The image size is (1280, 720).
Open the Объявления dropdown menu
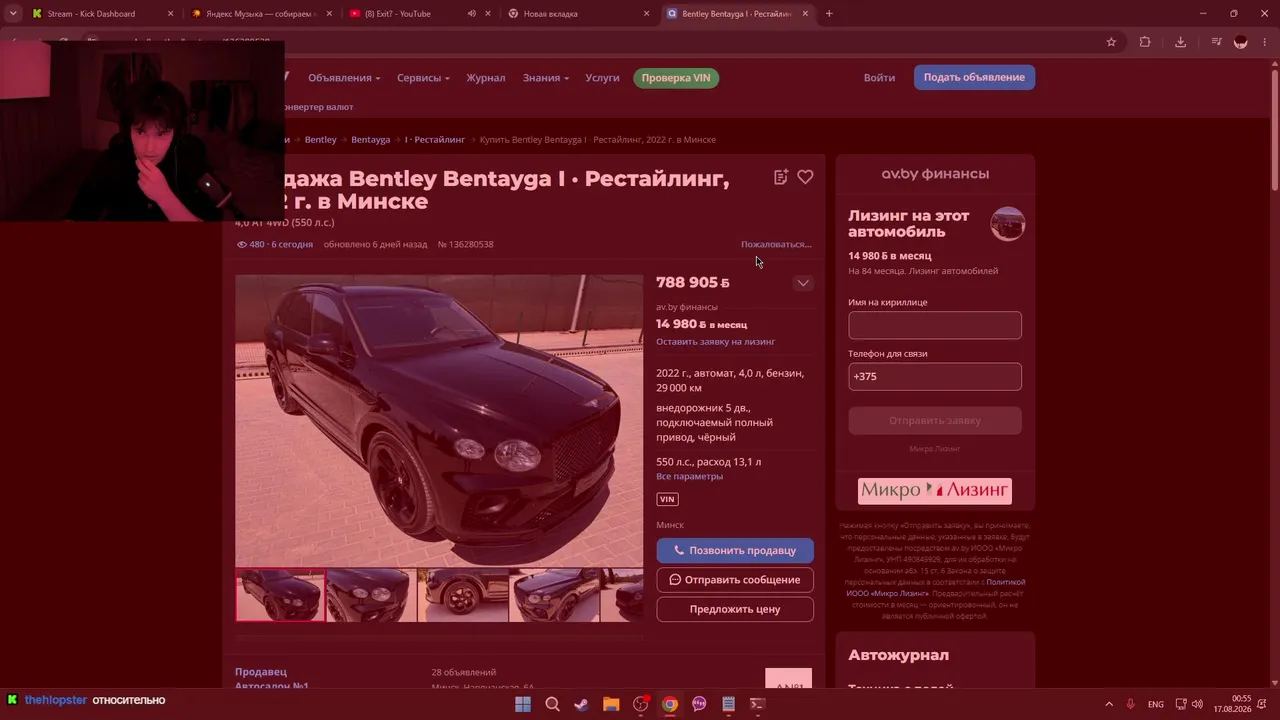point(344,78)
